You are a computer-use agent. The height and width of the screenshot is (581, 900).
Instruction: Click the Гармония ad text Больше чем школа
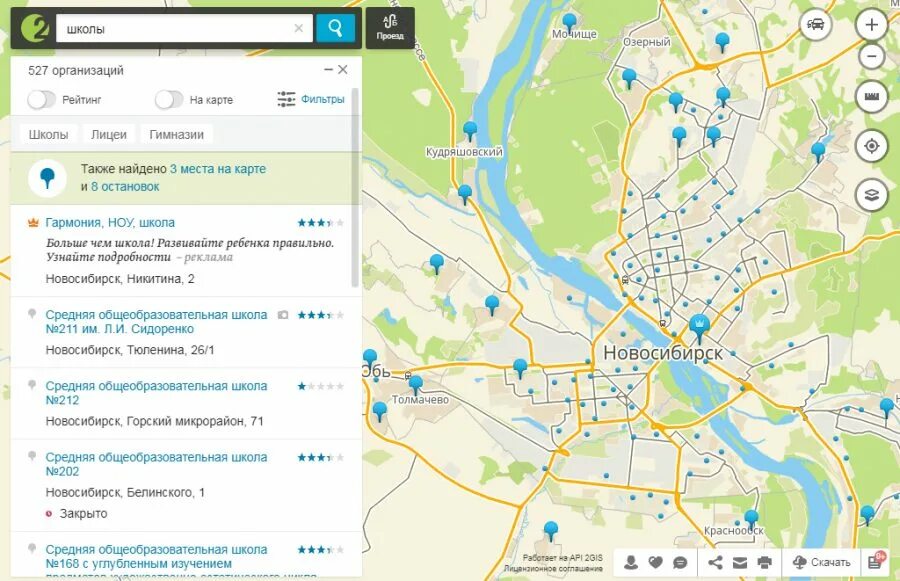click(190, 250)
